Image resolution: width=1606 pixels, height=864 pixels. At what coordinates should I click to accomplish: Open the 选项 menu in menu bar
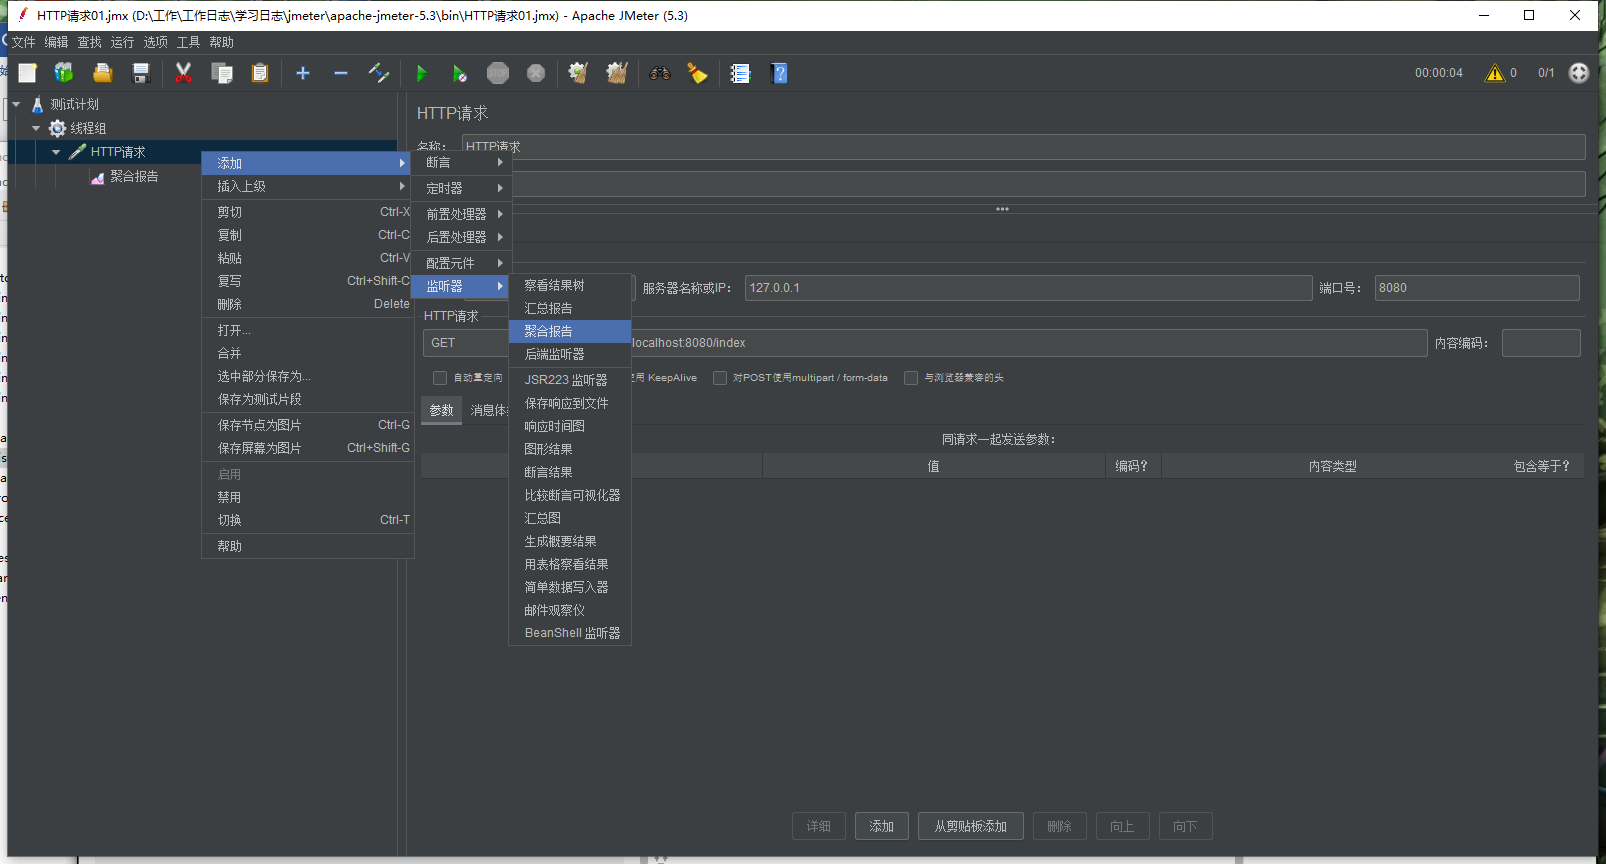[x=155, y=42]
